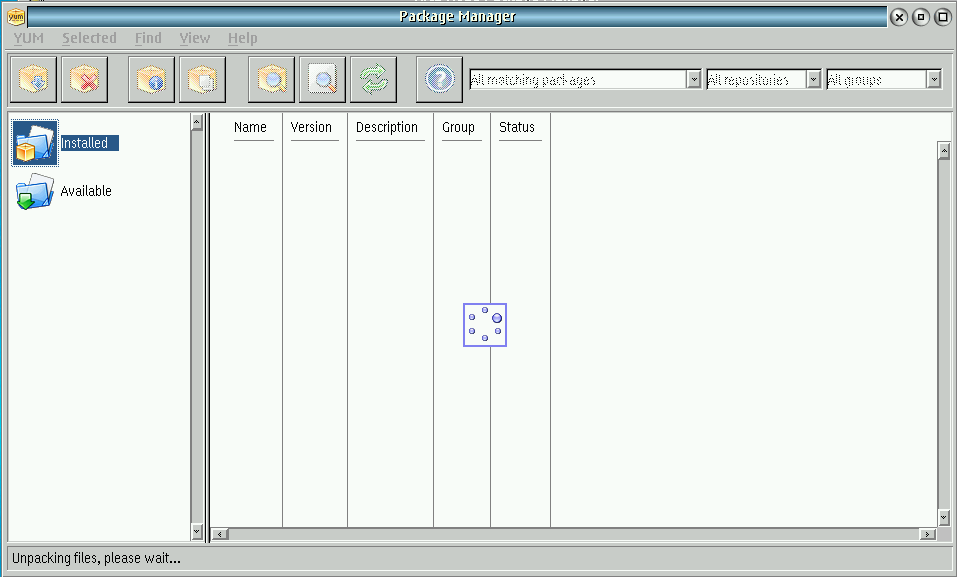Click the yum logo in the title bar

(16, 16)
